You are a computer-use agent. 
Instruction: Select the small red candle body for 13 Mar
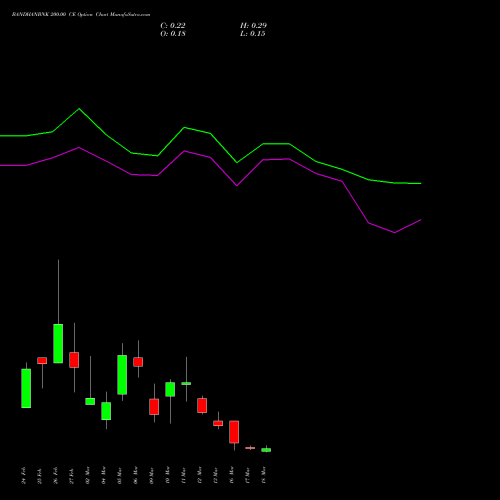pos(218,423)
